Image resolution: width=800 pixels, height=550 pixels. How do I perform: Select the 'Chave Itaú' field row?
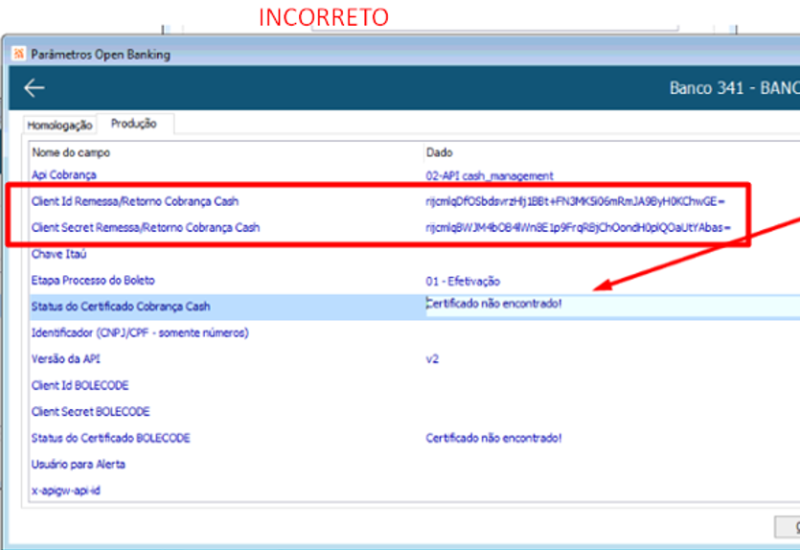59,254
